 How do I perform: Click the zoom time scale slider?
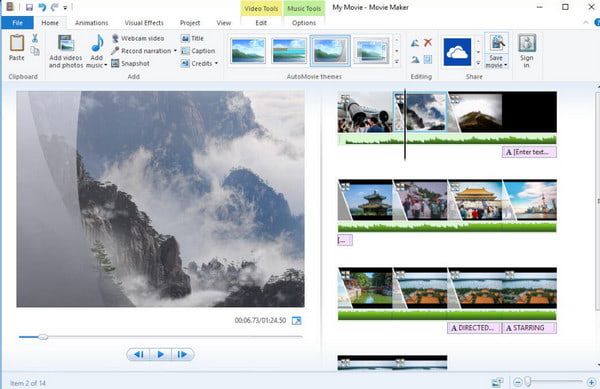pyautogui.click(x=528, y=382)
